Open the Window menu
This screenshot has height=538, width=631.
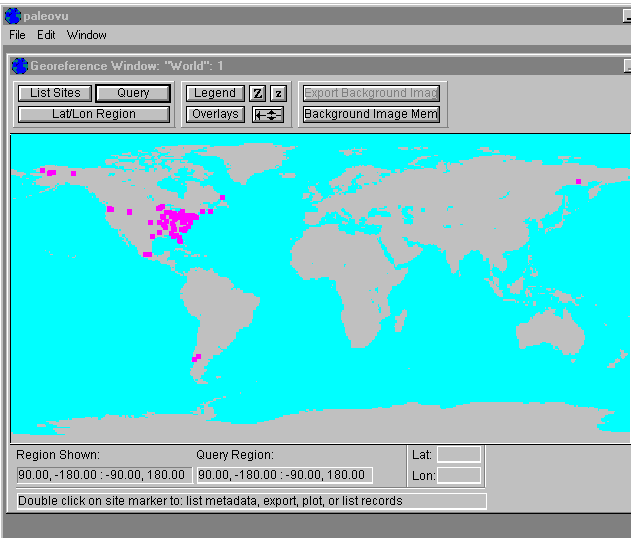click(x=86, y=35)
